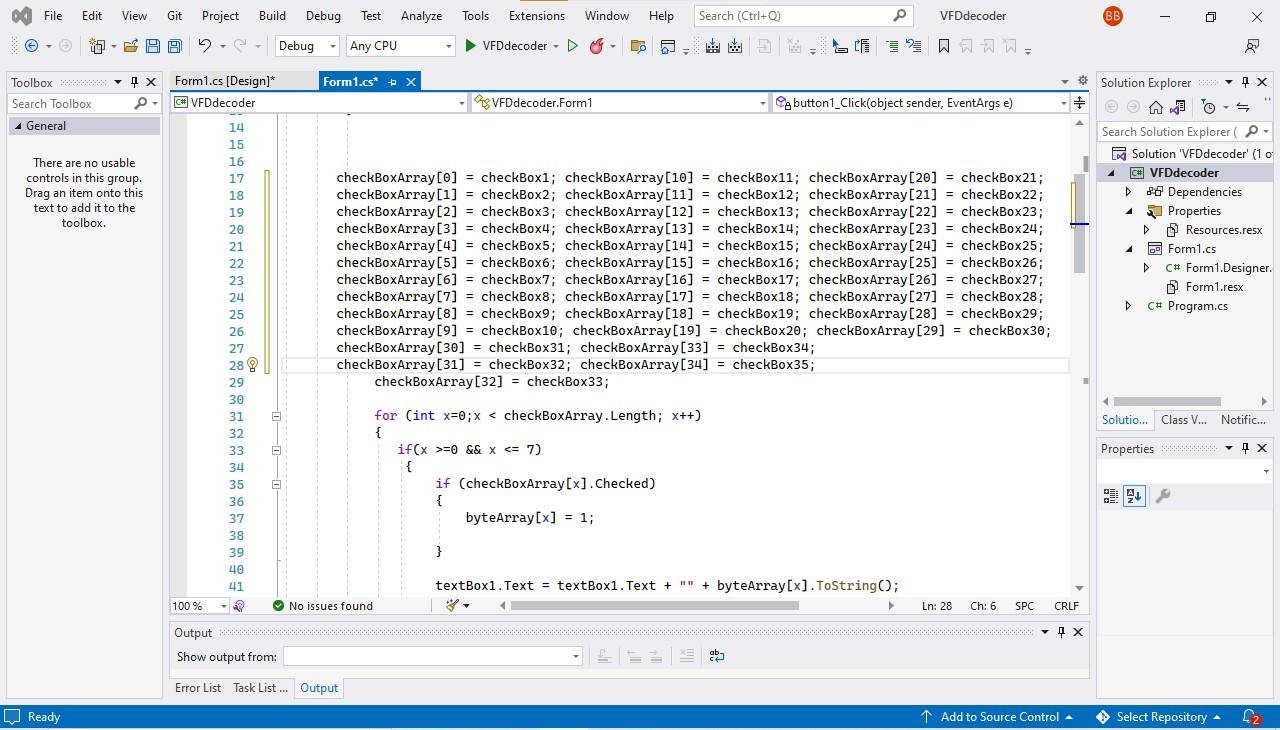Click Alphabetical sort icon in Properties panel

(1133, 496)
